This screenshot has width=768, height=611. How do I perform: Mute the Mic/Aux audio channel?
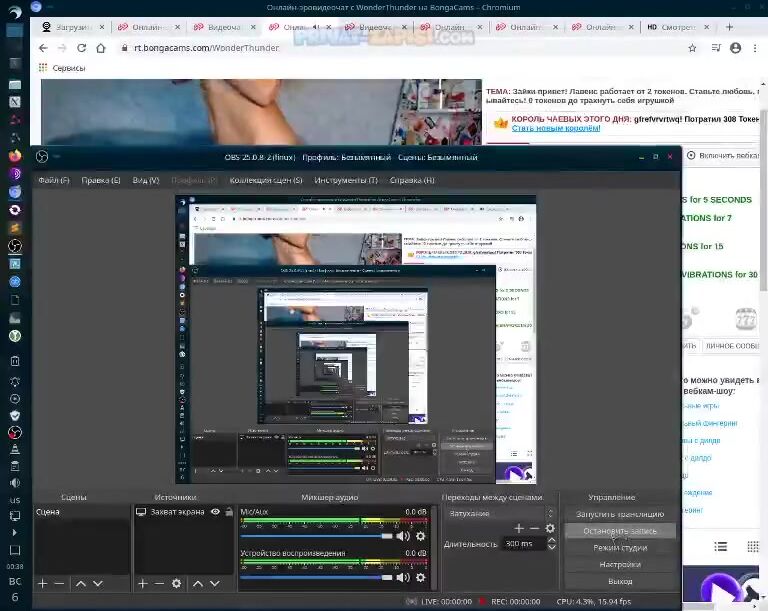[x=403, y=536]
